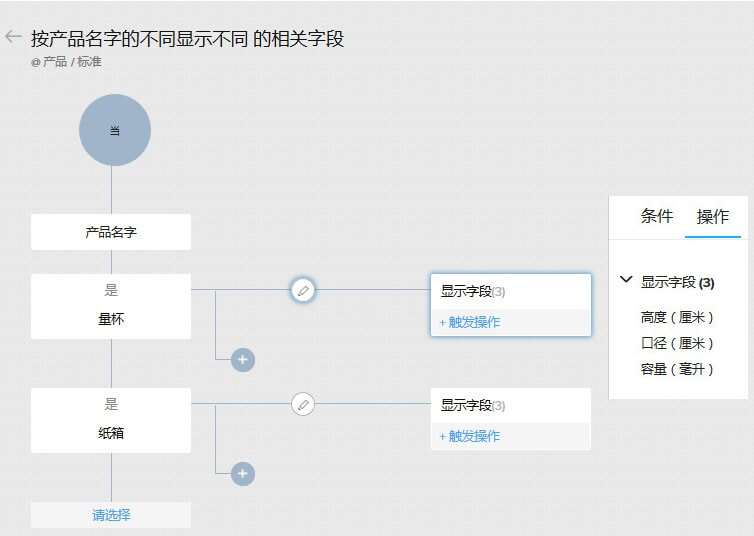Select the 是 纸箱 condition box
The width and height of the screenshot is (754, 536).
coord(111,420)
